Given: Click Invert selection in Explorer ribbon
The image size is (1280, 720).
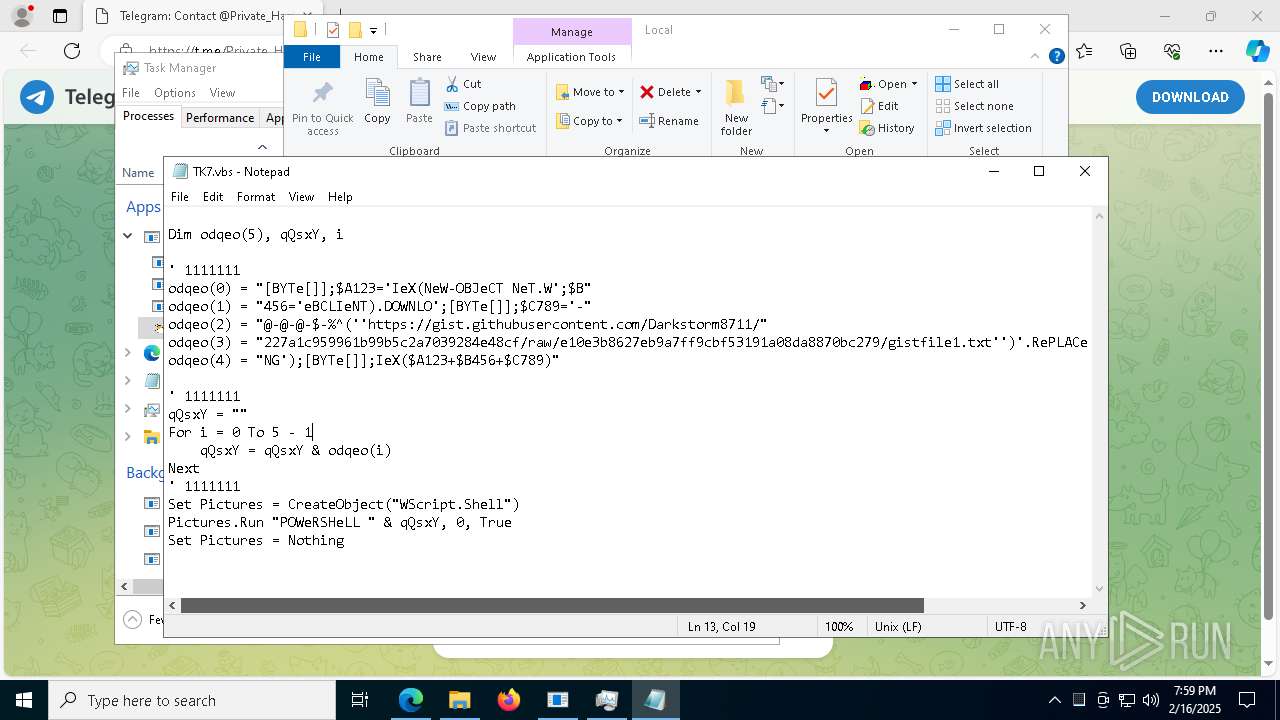Looking at the screenshot, I should coord(983,128).
